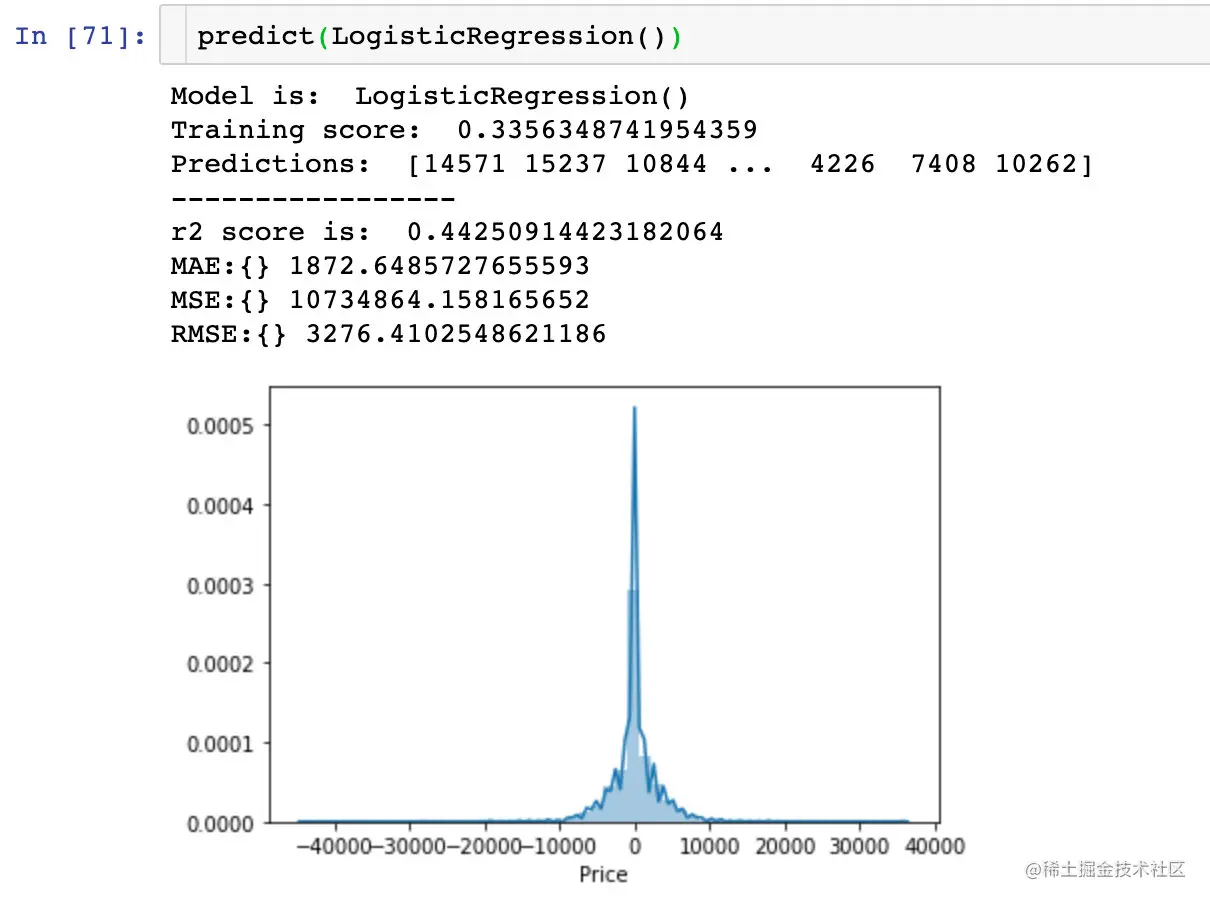Click the 'Model is: LogisticRegression()' output line
Image resolution: width=1210 pixels, height=904 pixels.
430,96
